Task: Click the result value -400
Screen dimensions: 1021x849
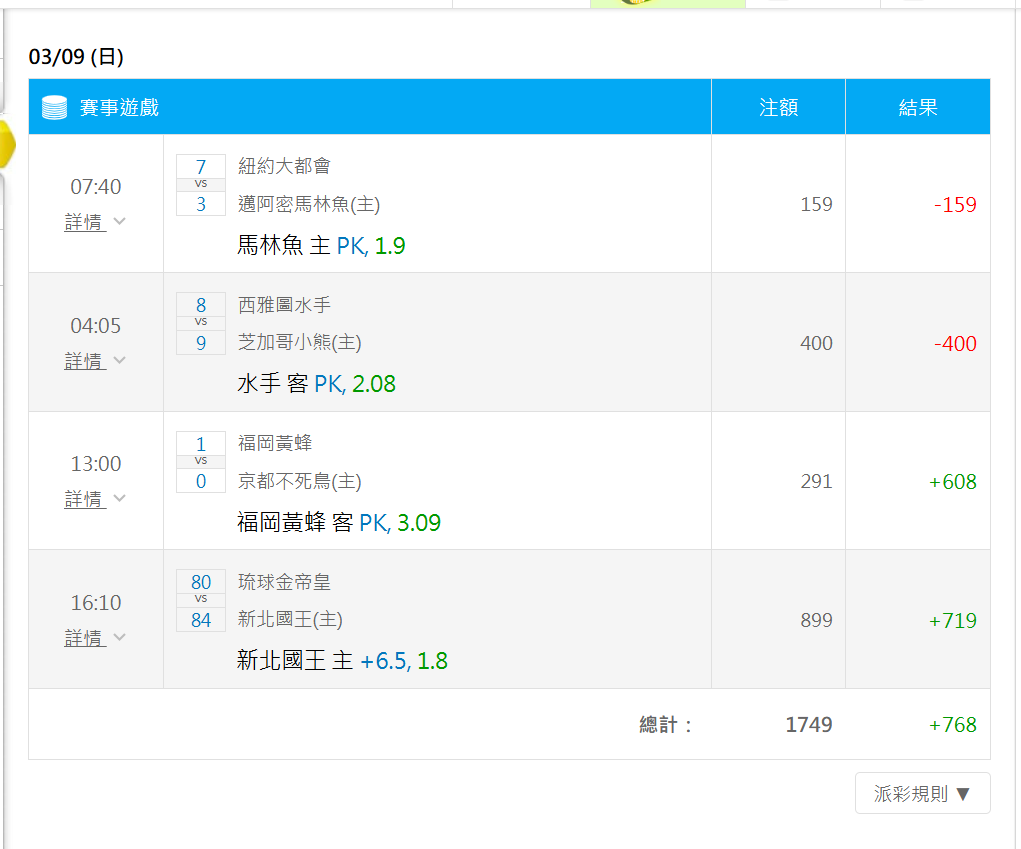Action: (x=955, y=343)
